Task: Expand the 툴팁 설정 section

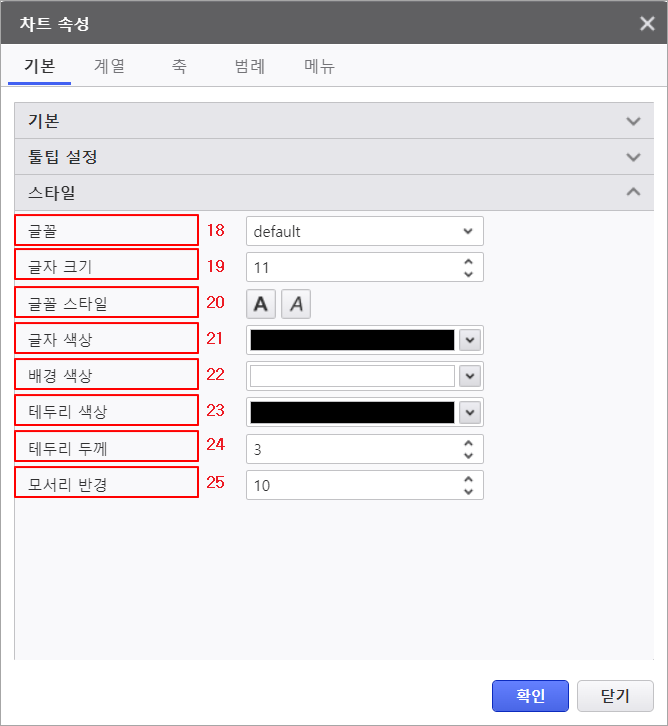Action: [632, 157]
